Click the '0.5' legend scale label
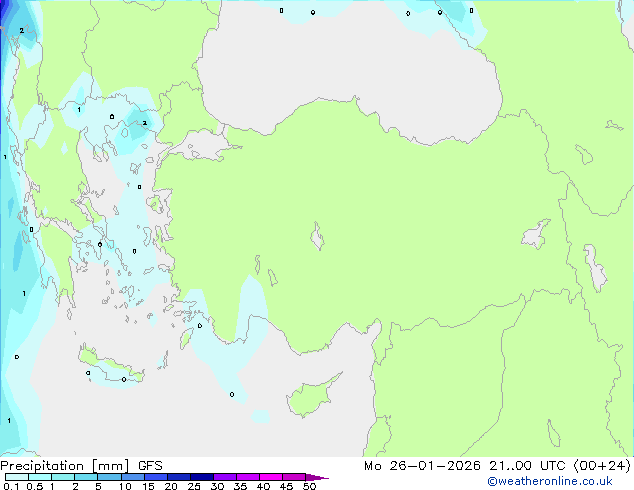Viewport: 634px width, 490px height. 34,486
